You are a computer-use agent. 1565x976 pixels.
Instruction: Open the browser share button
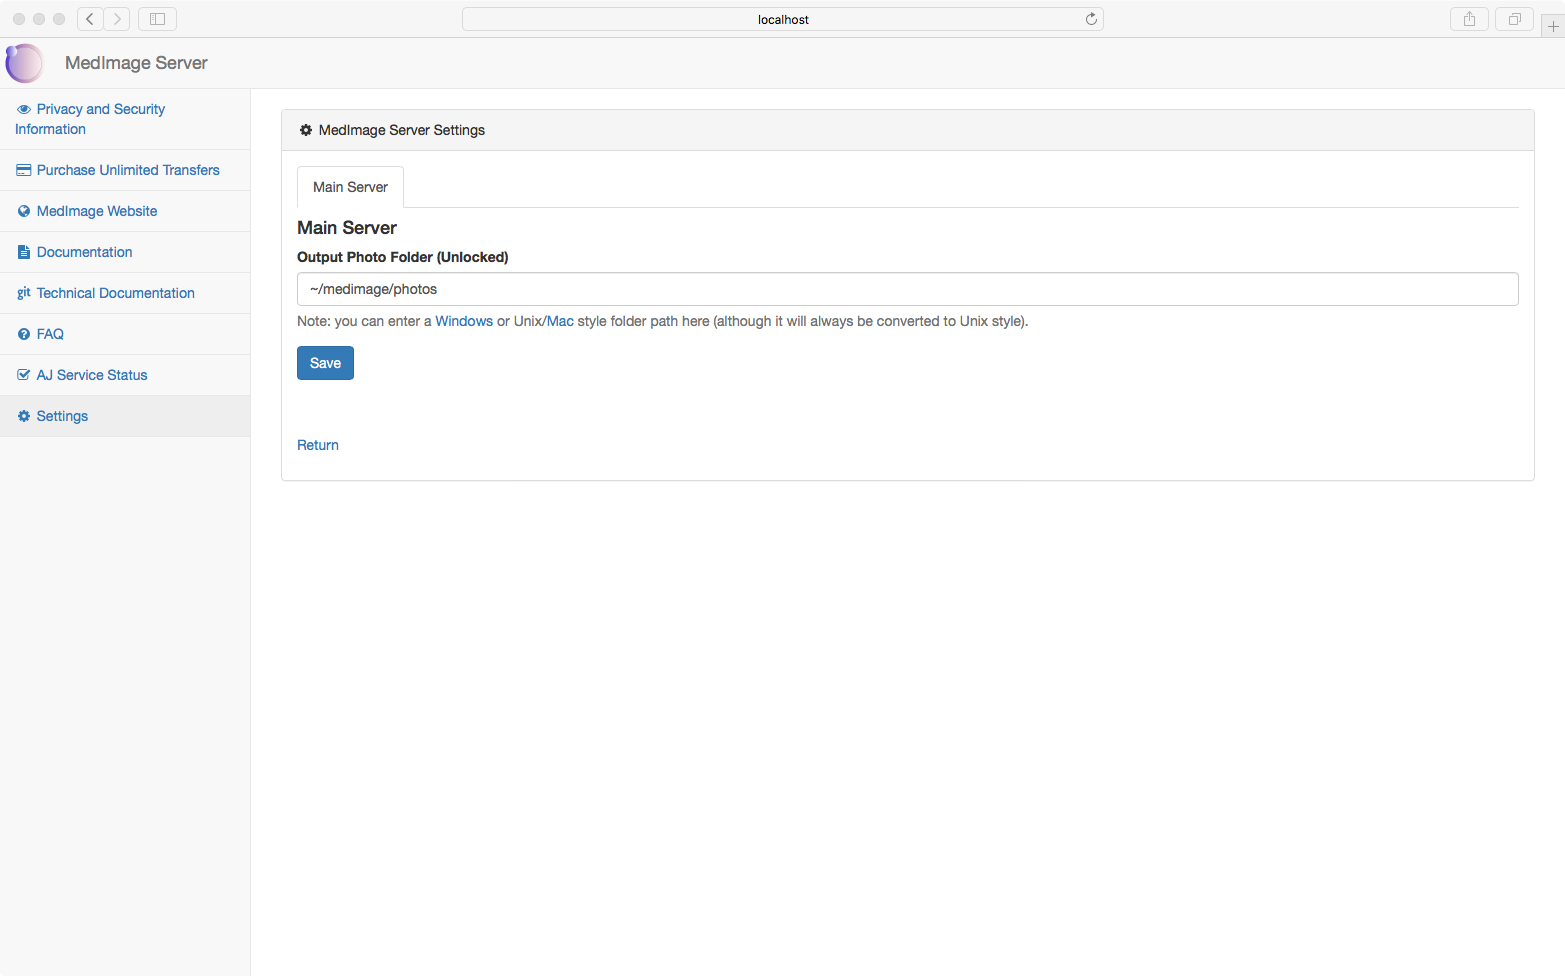[x=1469, y=19]
